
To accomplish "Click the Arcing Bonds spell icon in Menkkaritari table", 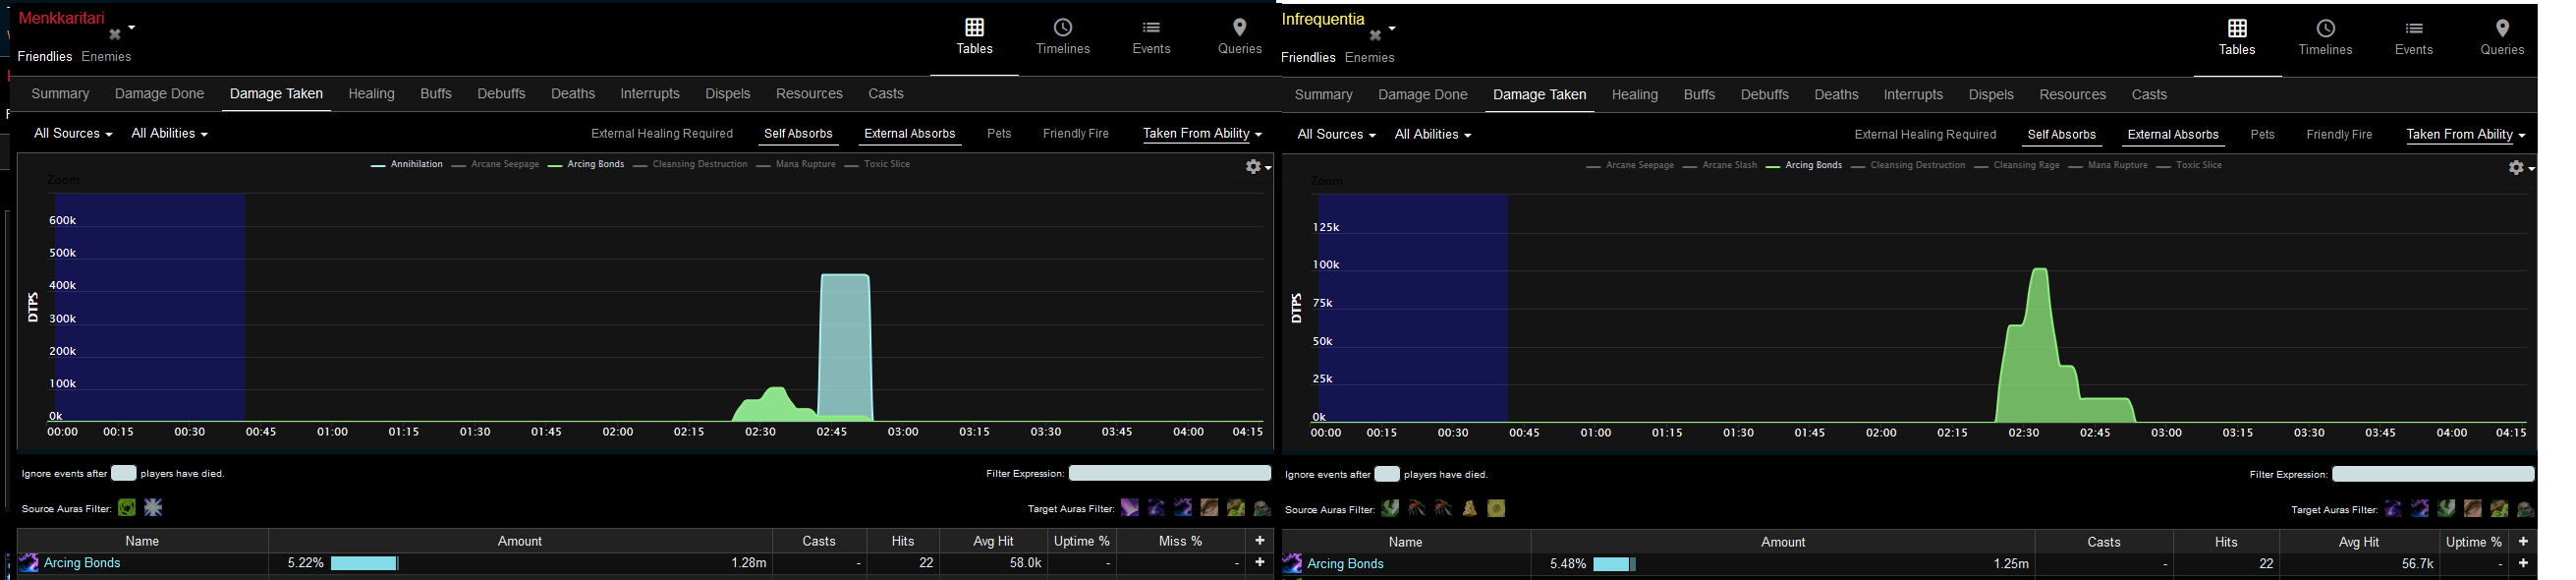I will (29, 563).
